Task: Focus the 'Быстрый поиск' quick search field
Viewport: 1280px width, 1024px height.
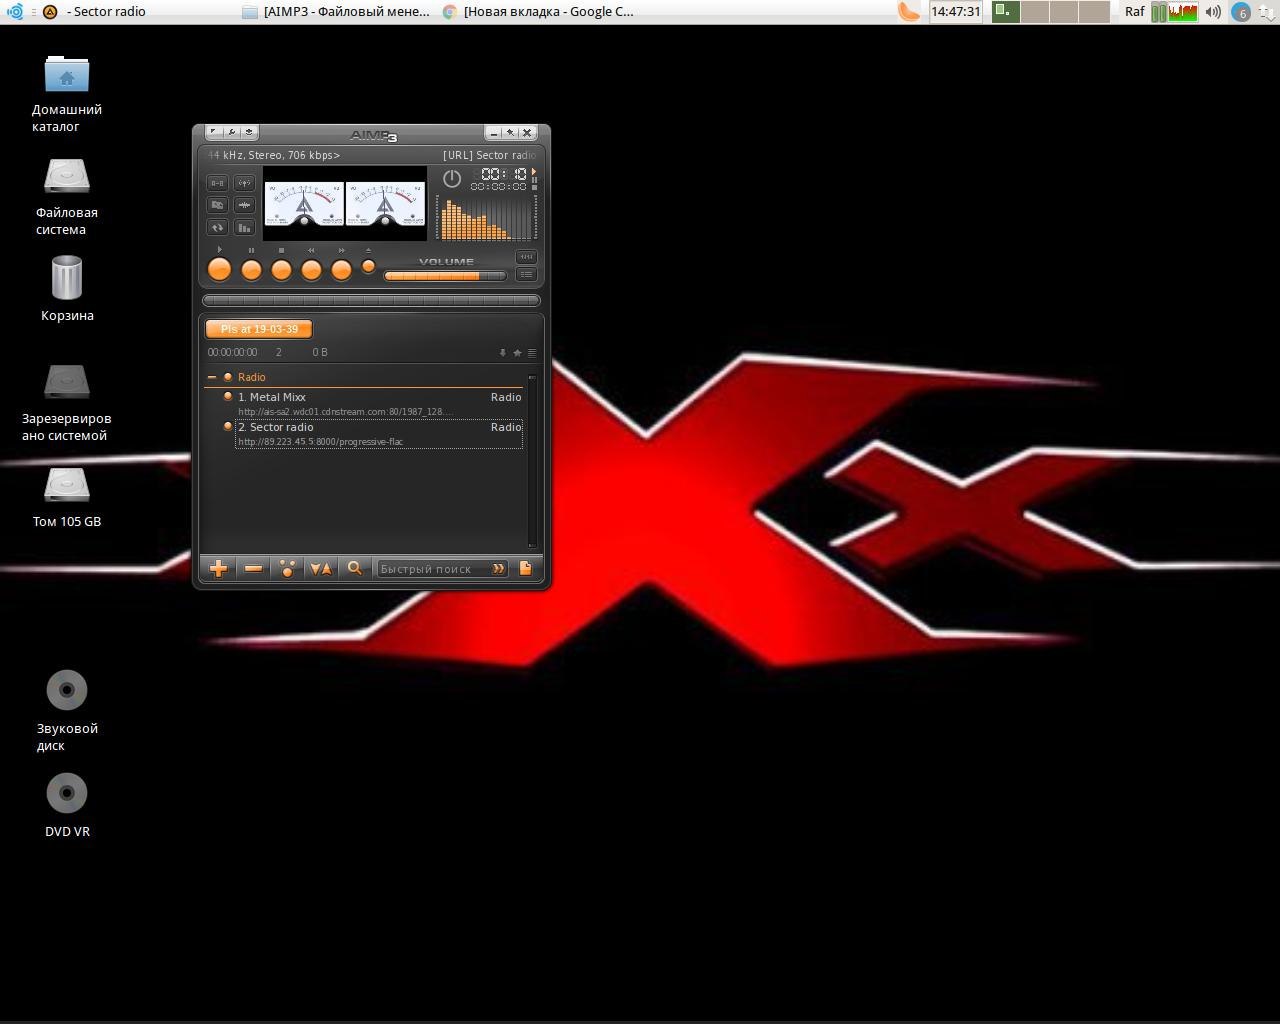Action: pos(434,569)
